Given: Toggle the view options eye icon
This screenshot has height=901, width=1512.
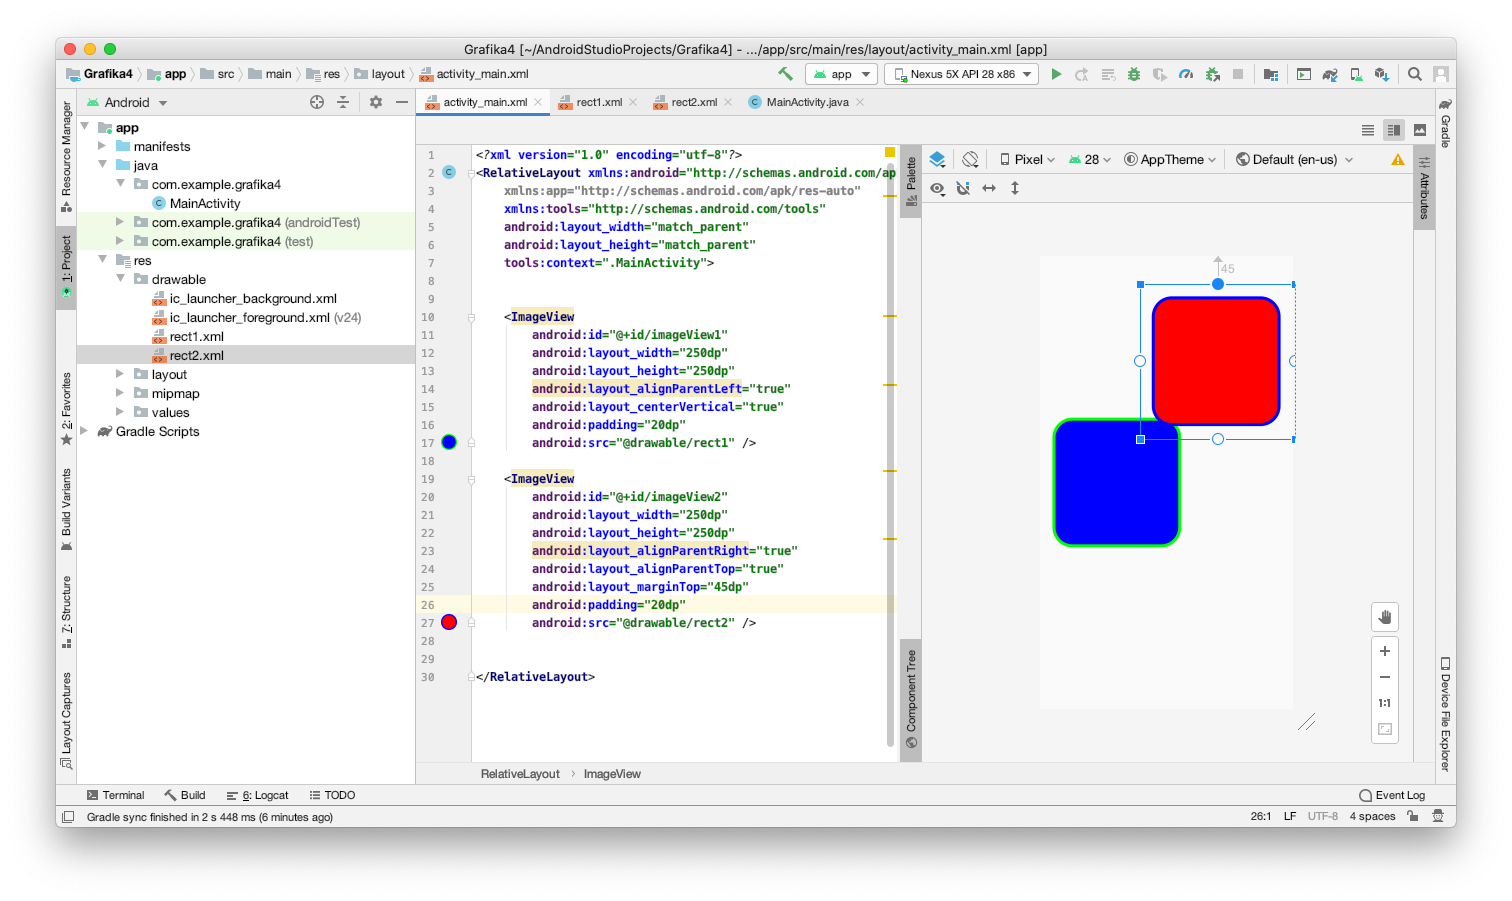Looking at the screenshot, I should point(937,188).
